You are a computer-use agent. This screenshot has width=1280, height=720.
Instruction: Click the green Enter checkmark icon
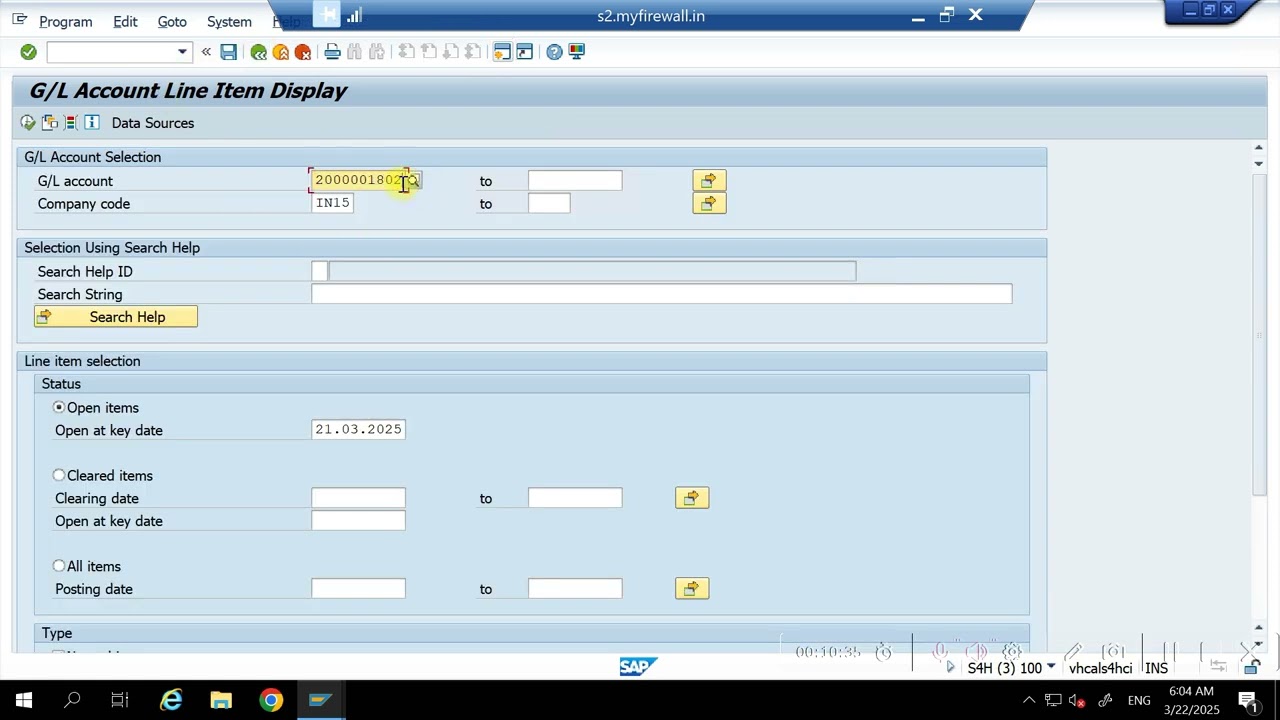28,52
